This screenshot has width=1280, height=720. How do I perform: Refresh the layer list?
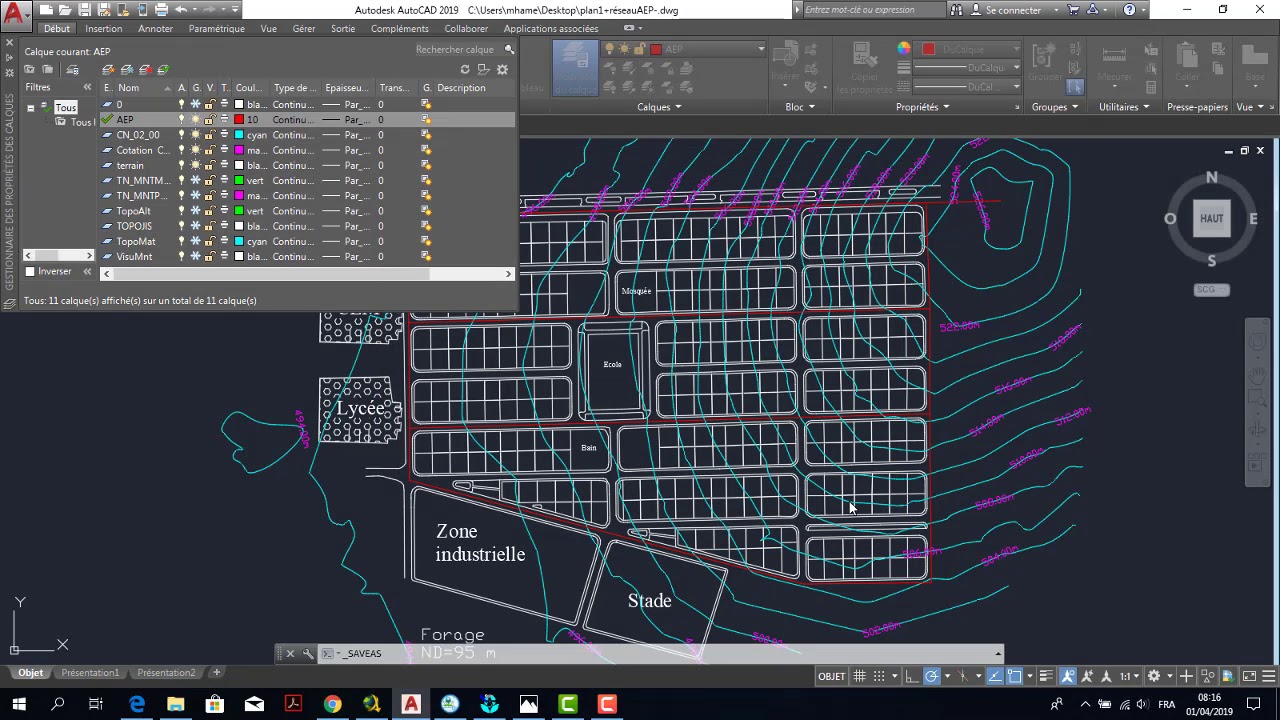[465, 69]
